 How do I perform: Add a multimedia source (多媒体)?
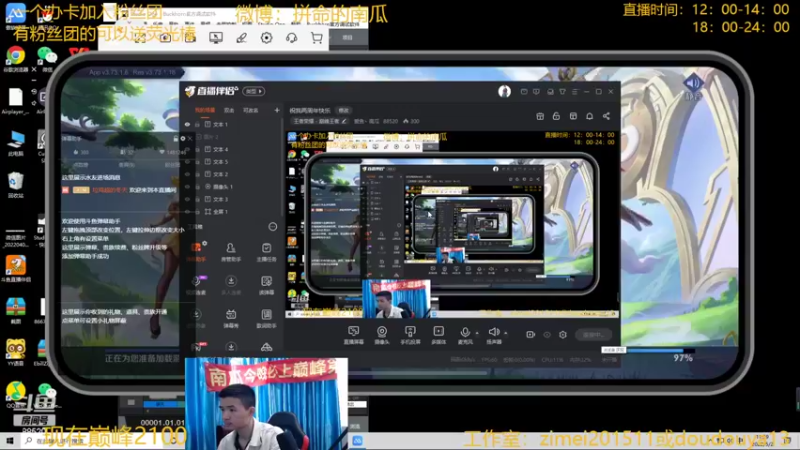click(x=438, y=335)
